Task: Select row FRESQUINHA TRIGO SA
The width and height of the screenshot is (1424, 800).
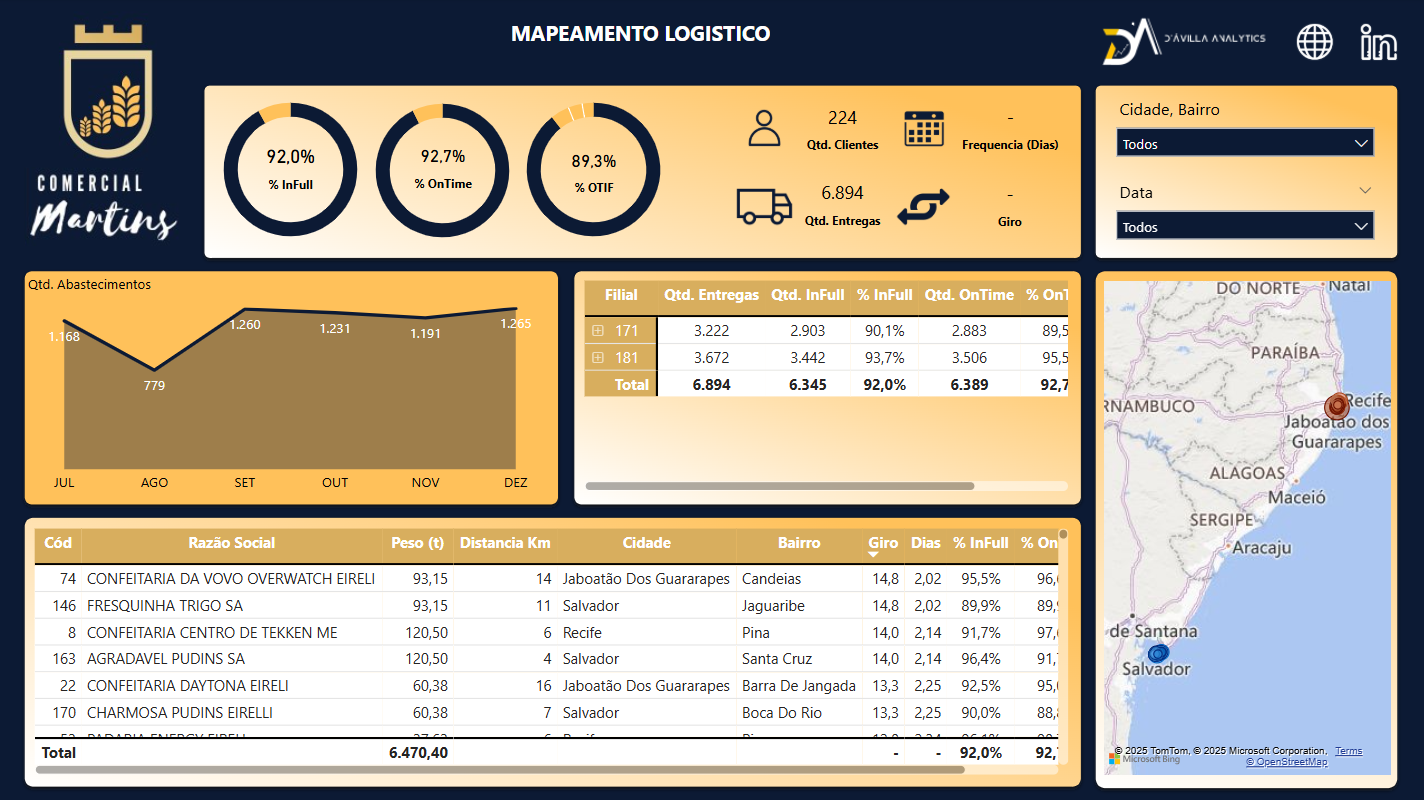Action: (546, 606)
